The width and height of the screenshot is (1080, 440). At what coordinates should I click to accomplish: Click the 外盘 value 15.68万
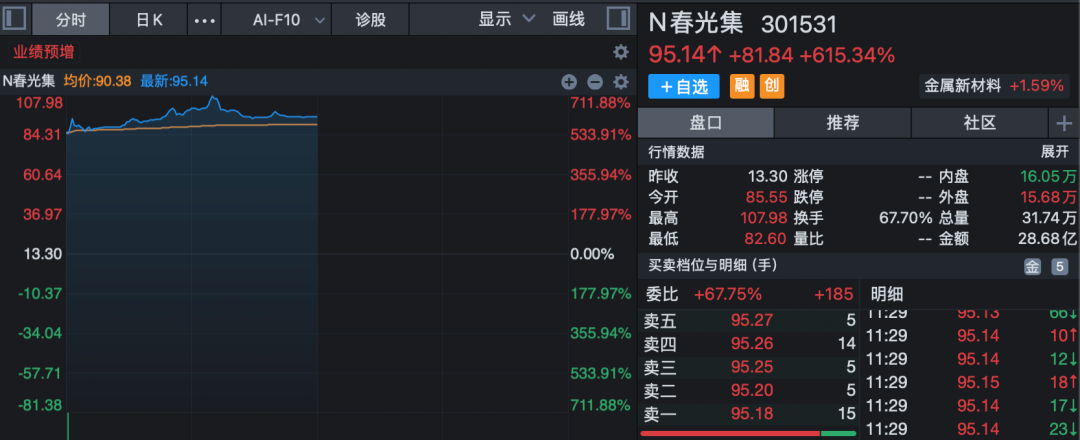[1048, 197]
